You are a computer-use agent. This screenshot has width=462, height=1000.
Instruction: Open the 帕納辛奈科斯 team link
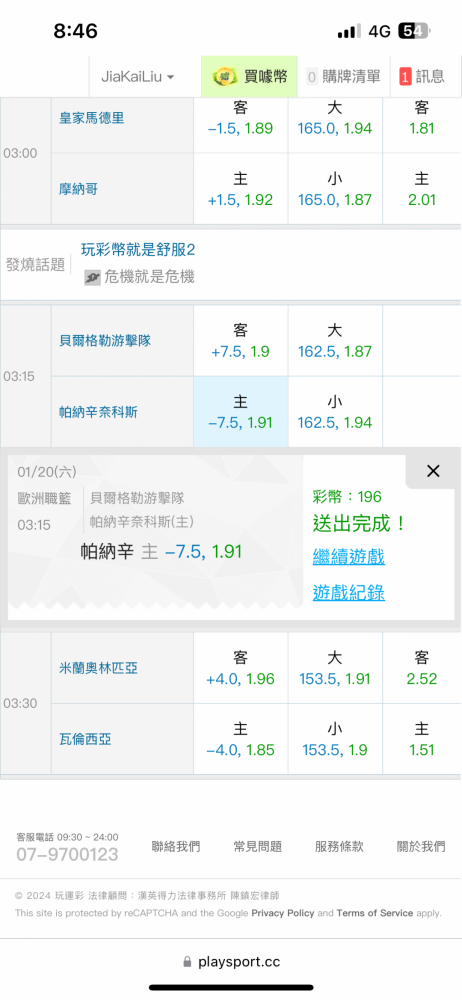98,412
